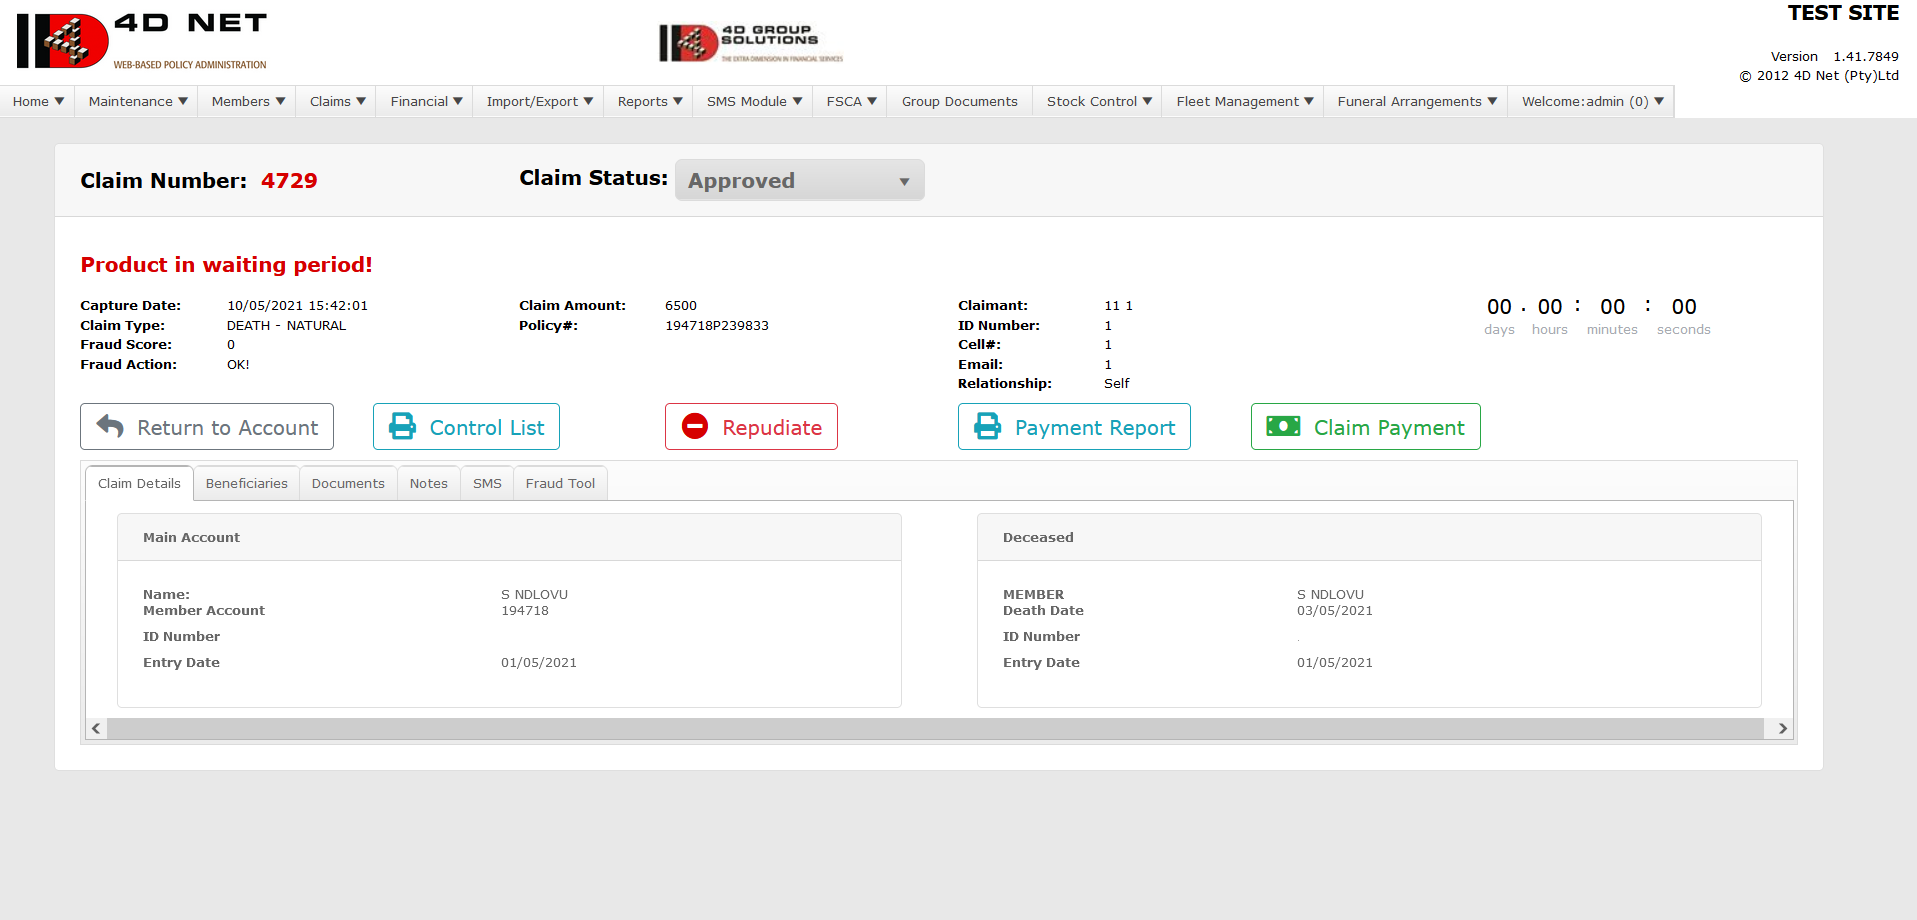Open the Claim Status dropdown
Viewport: 1917px width, 920px height.
[x=799, y=181]
